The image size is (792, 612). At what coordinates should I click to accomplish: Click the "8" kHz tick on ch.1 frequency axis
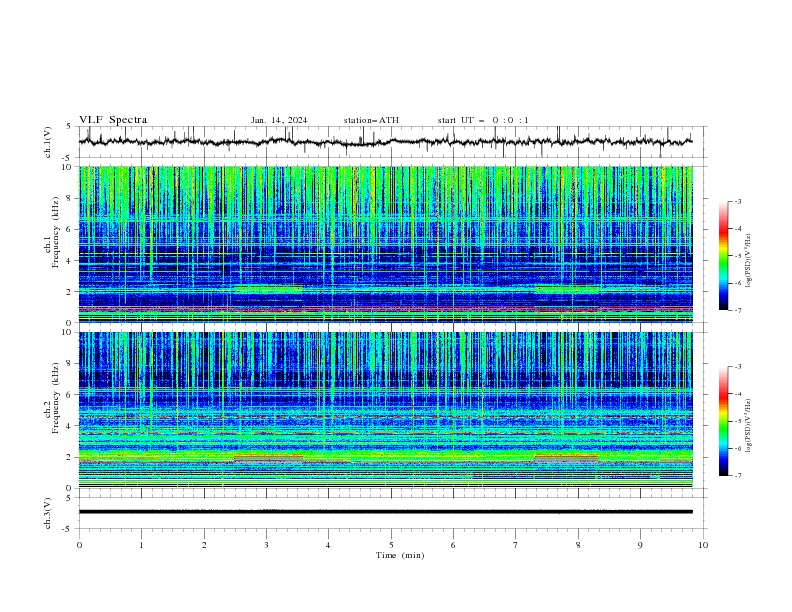coord(70,198)
